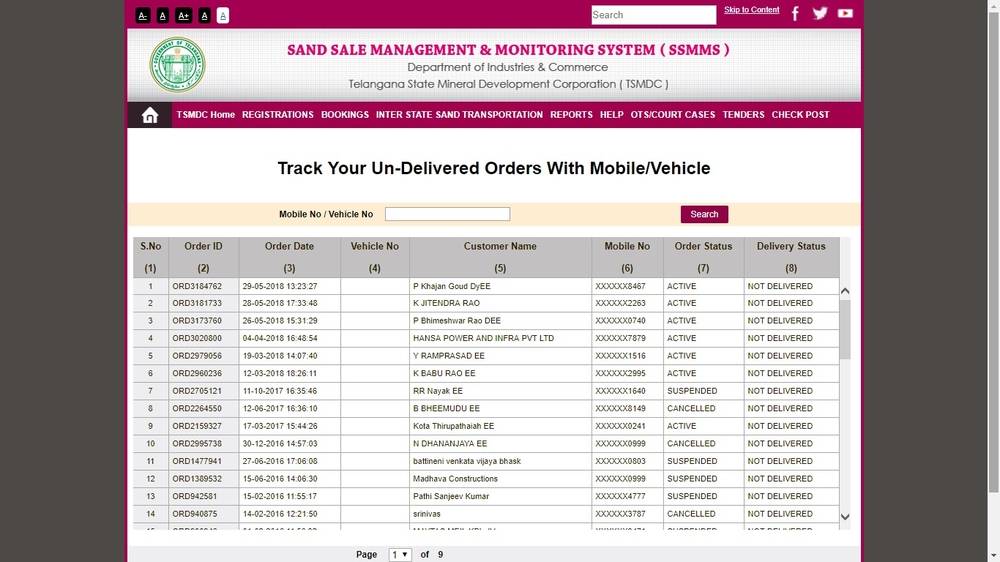Open the Facebook page icon
The height and width of the screenshot is (562, 1000).
(x=796, y=14)
